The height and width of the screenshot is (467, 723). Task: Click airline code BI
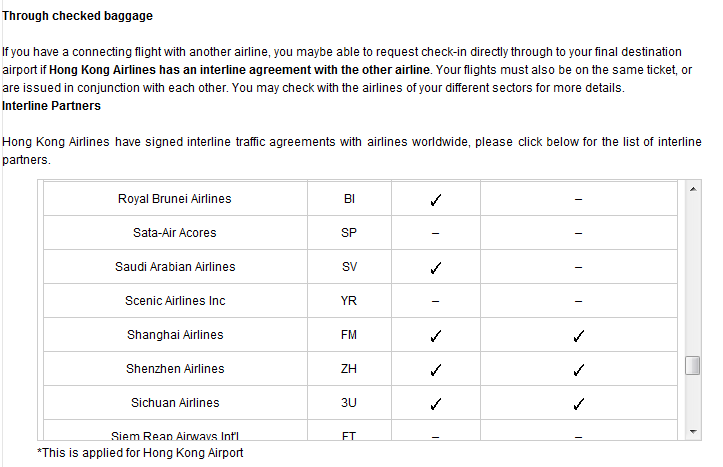(349, 199)
